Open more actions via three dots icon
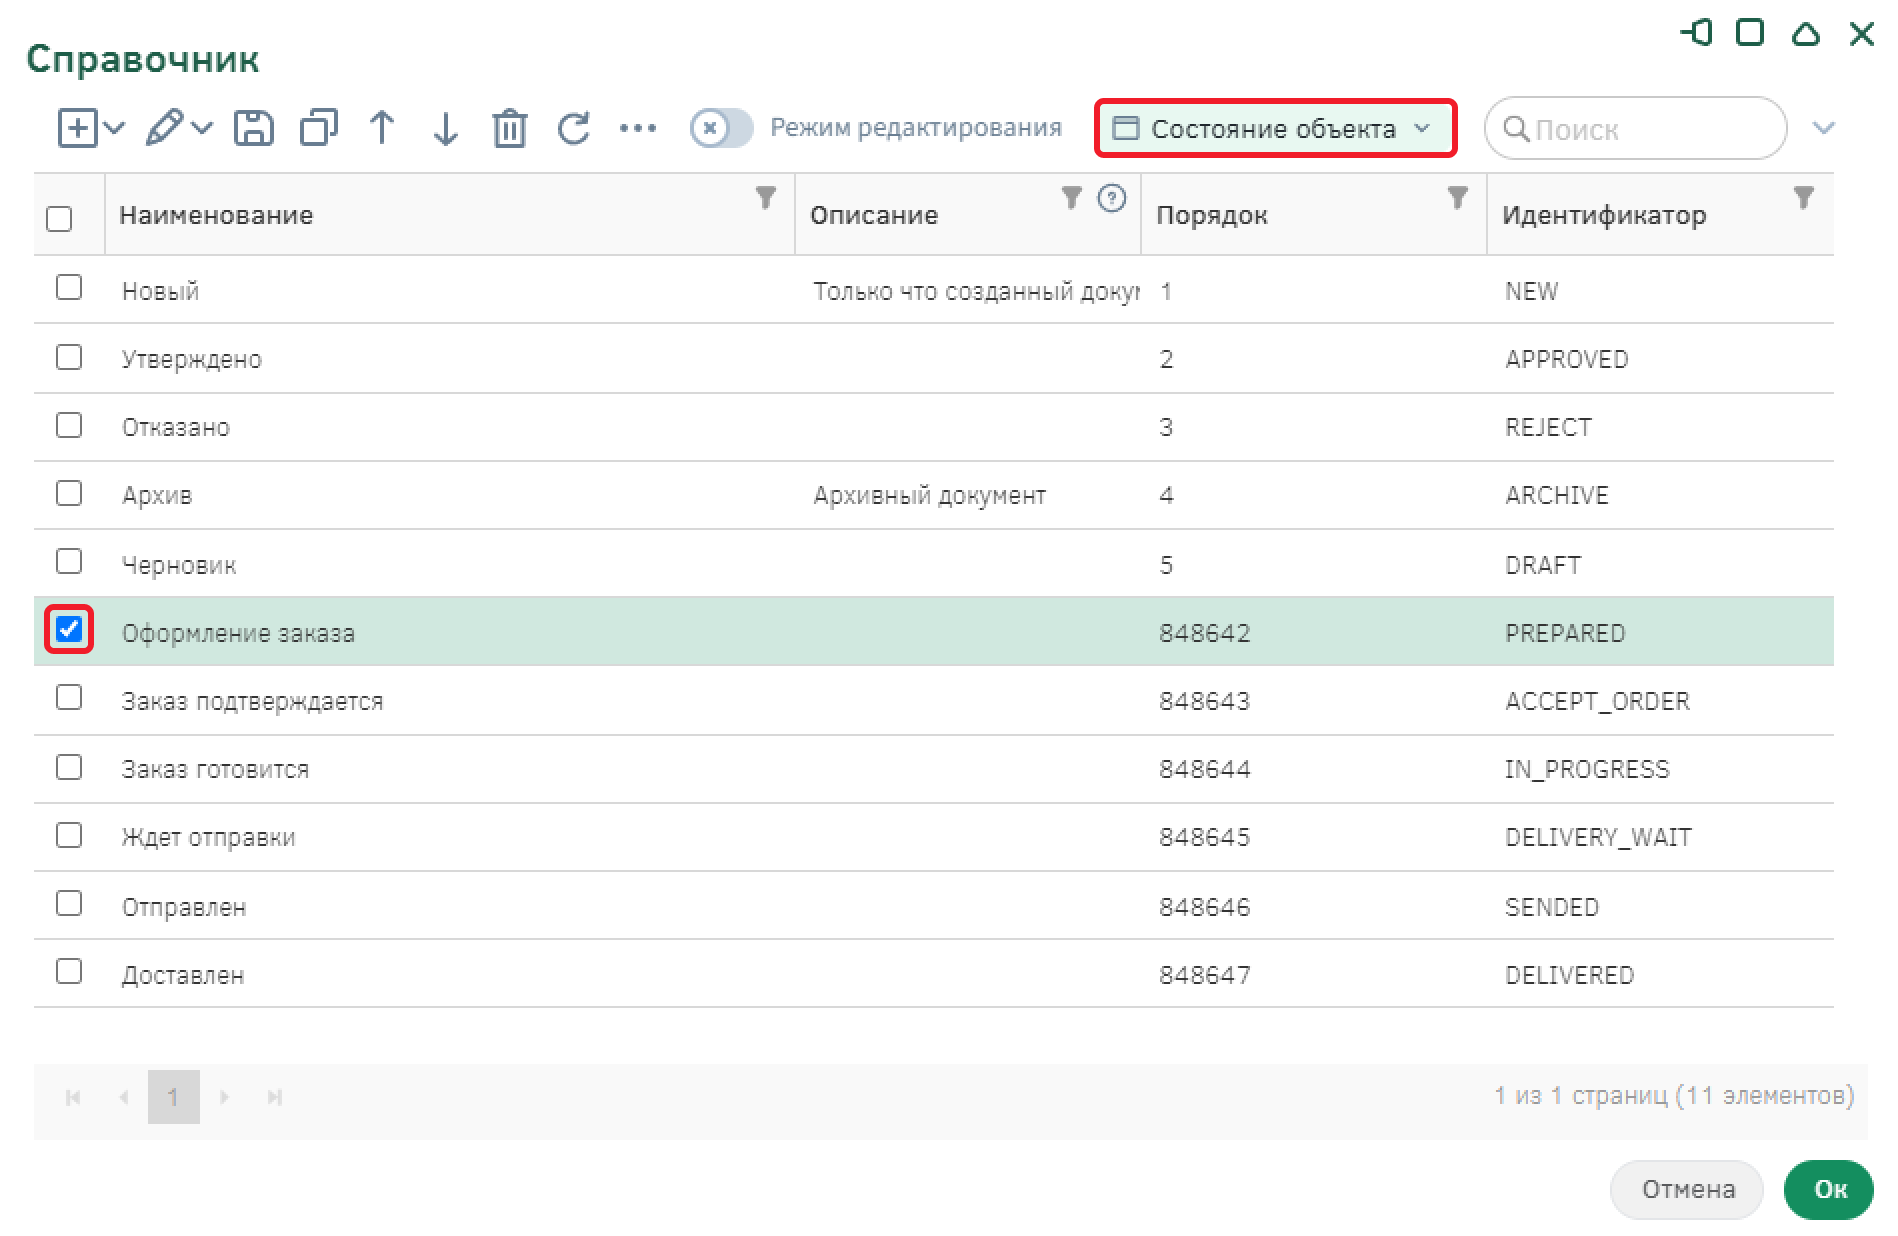 tap(637, 129)
